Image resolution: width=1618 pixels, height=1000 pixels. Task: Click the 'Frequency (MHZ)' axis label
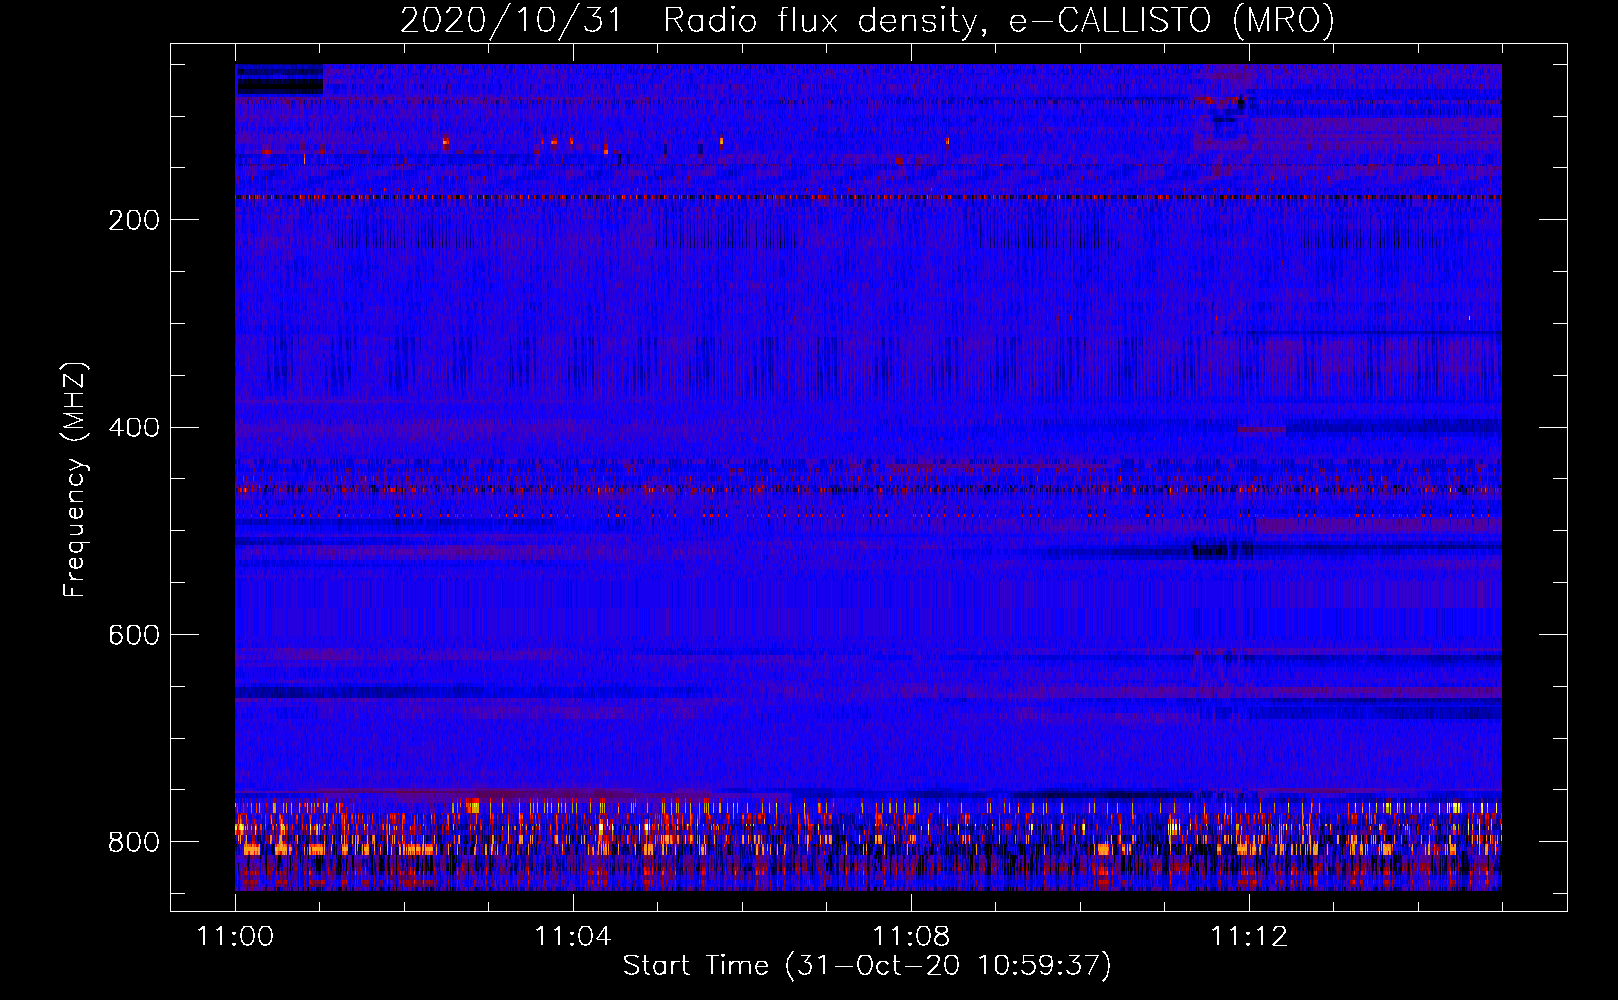coord(75,479)
